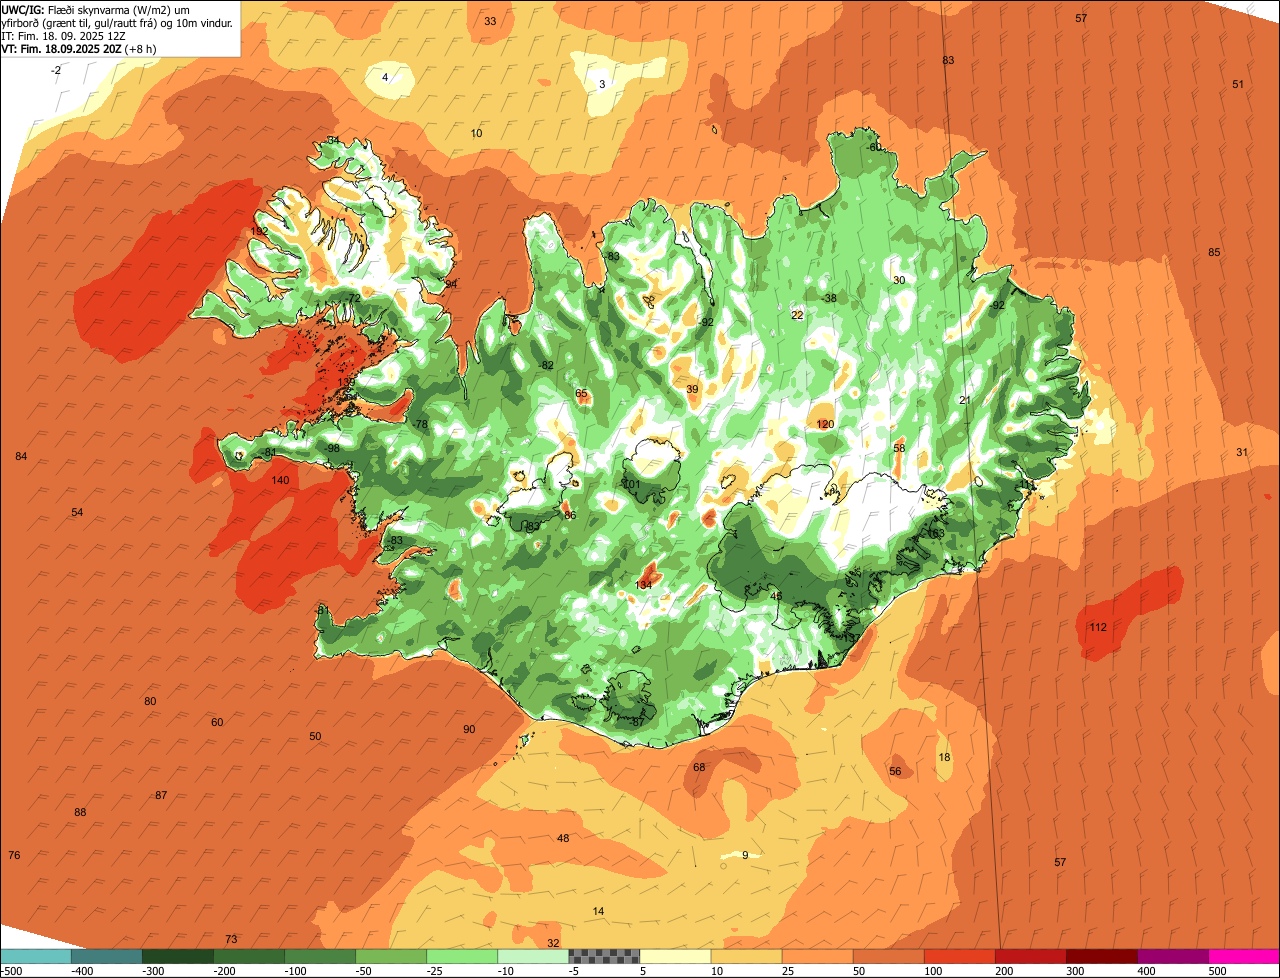Click the legend swatch between -500 and -400
The image size is (1280, 978).
36,956
